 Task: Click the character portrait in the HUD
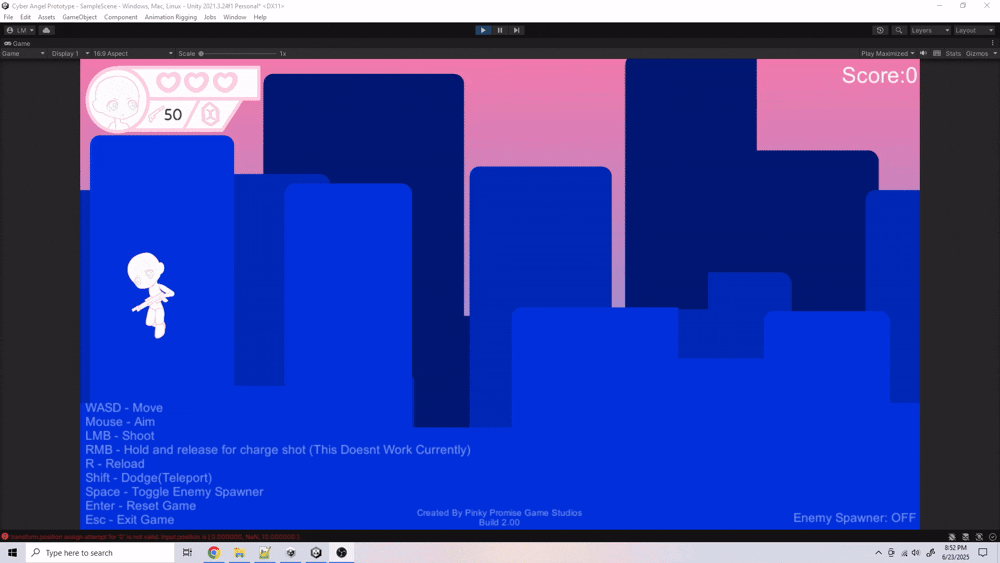click(x=117, y=101)
